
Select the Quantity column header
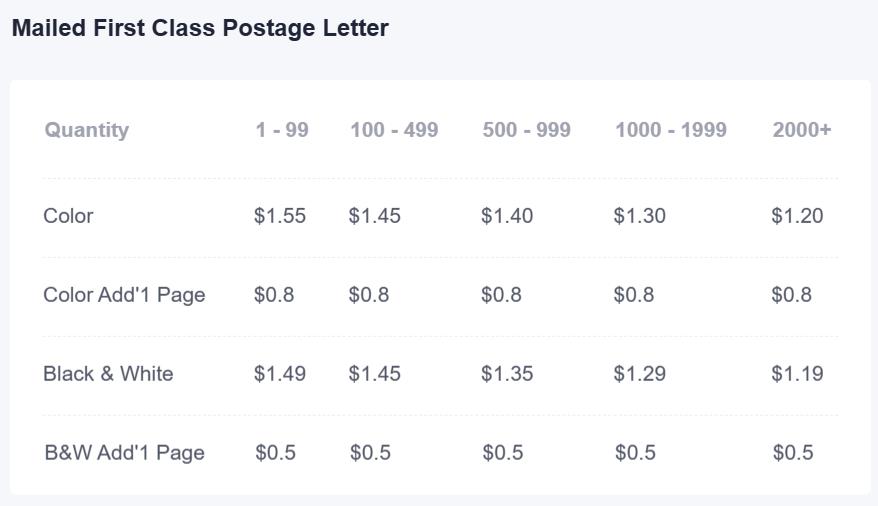[x=87, y=130]
